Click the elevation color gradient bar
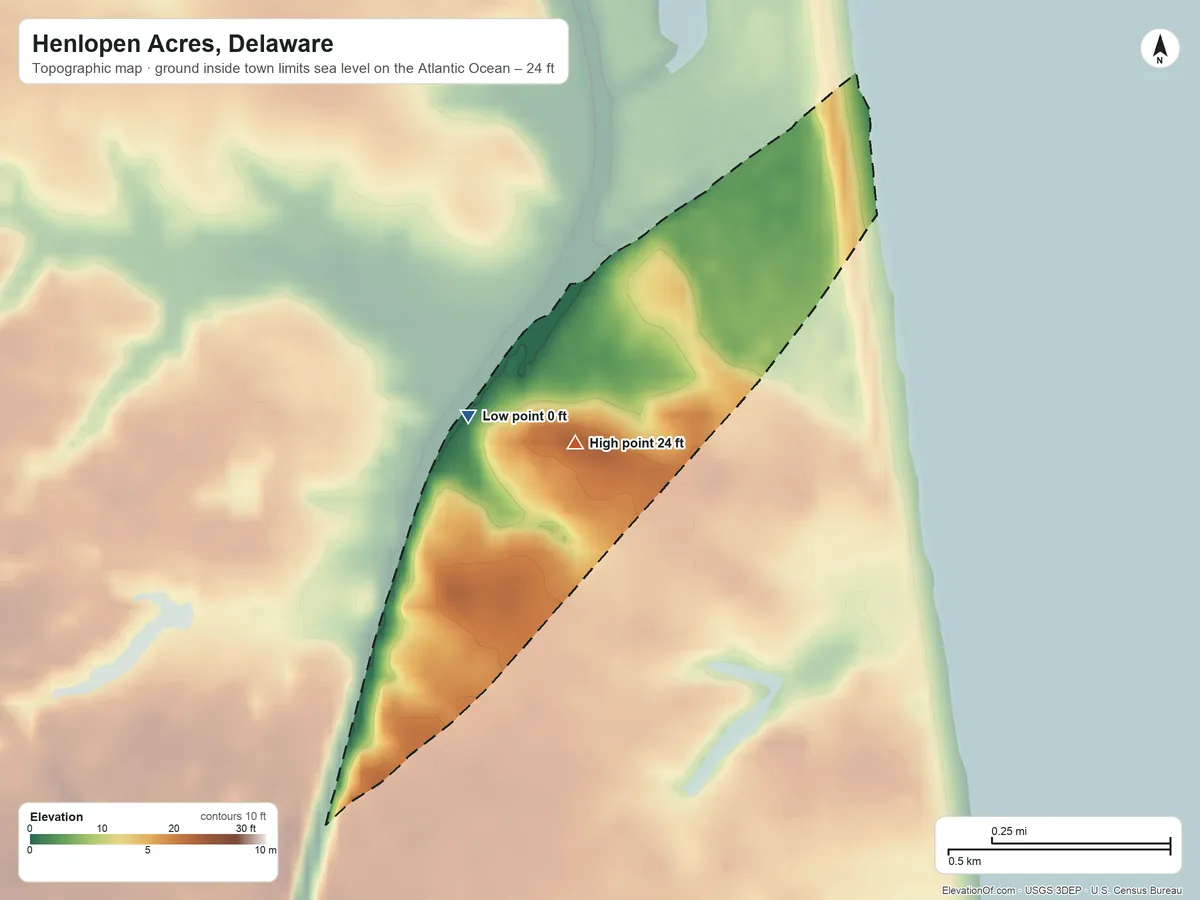Screen dimensions: 1200x900 (148, 840)
